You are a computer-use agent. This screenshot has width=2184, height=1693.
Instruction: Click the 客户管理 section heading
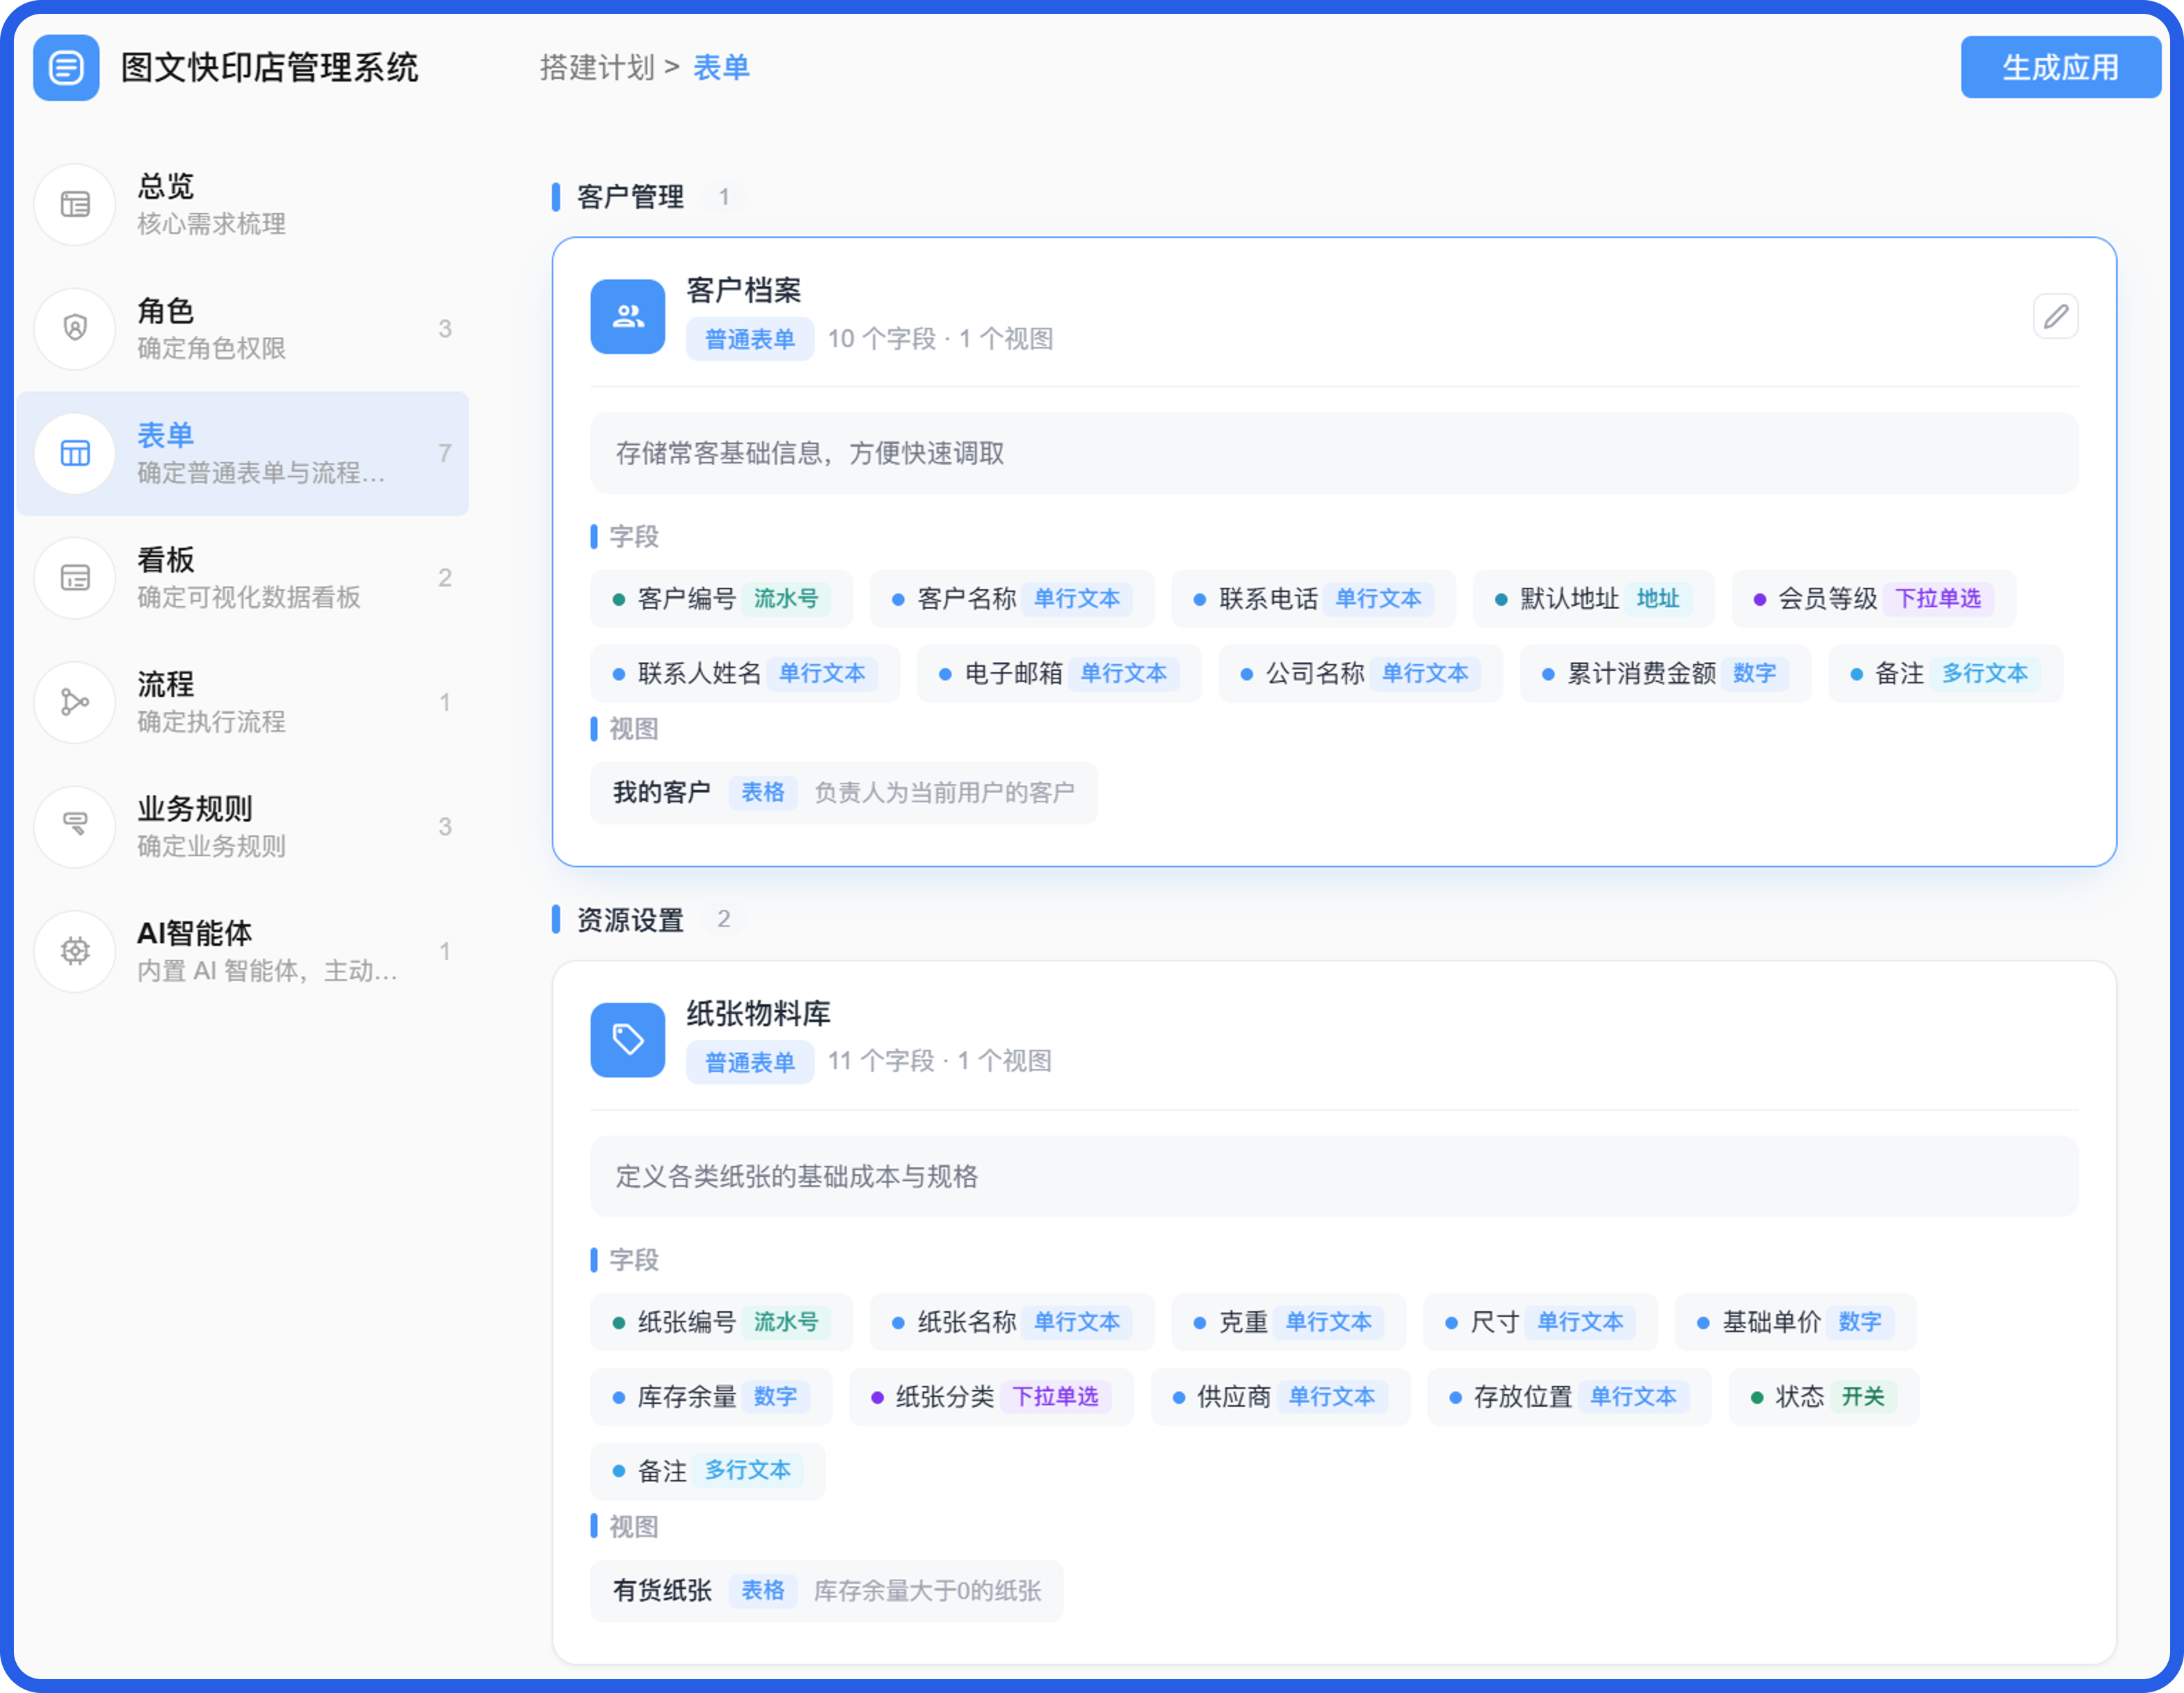630,197
